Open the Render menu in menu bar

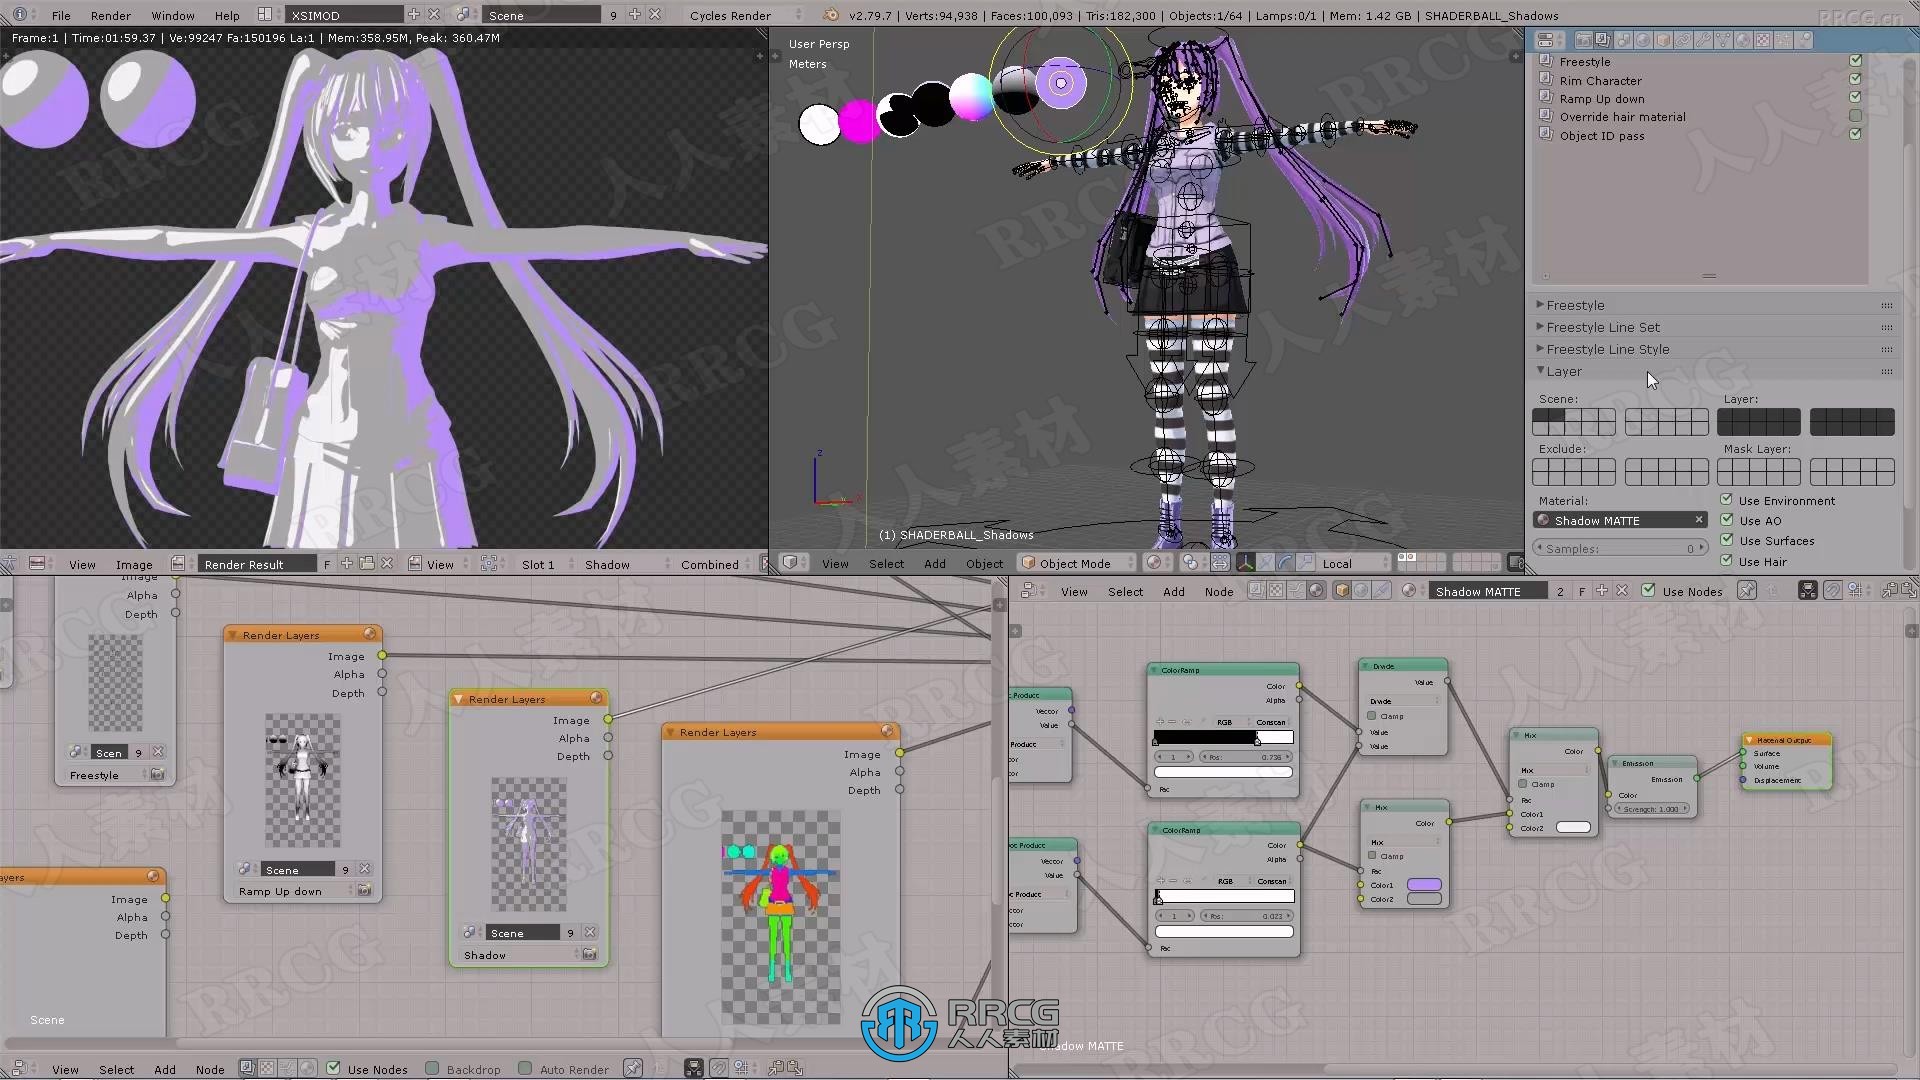pos(111,15)
